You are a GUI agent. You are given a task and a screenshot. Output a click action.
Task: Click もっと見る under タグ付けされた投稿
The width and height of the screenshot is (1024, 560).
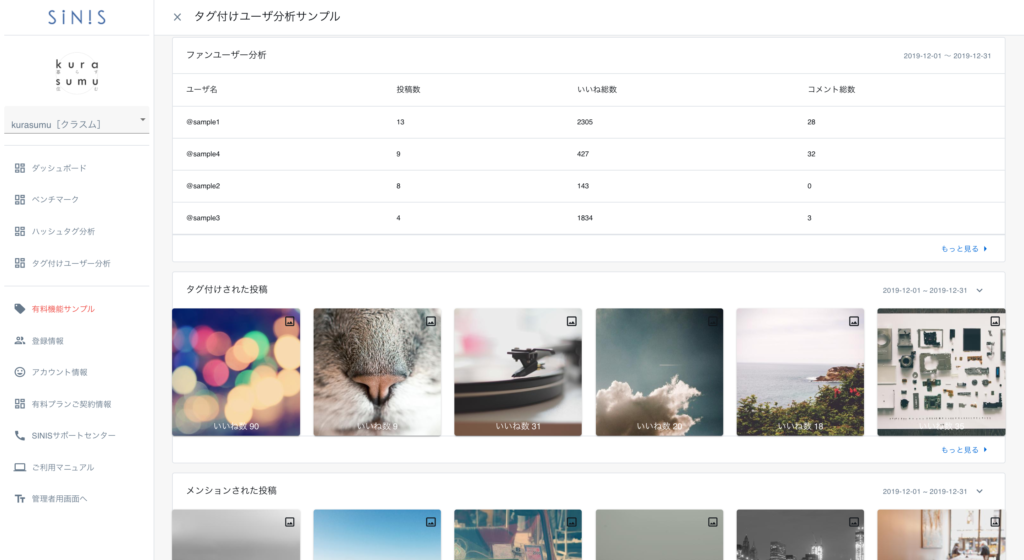(x=964, y=450)
